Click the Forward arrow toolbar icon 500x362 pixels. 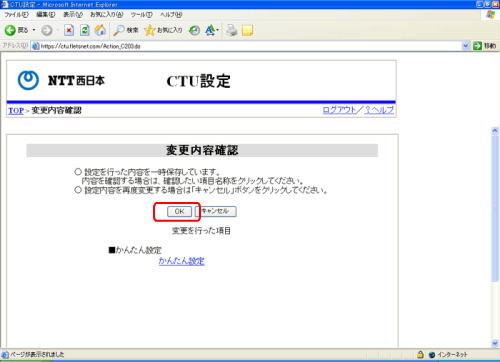[x=47, y=30]
